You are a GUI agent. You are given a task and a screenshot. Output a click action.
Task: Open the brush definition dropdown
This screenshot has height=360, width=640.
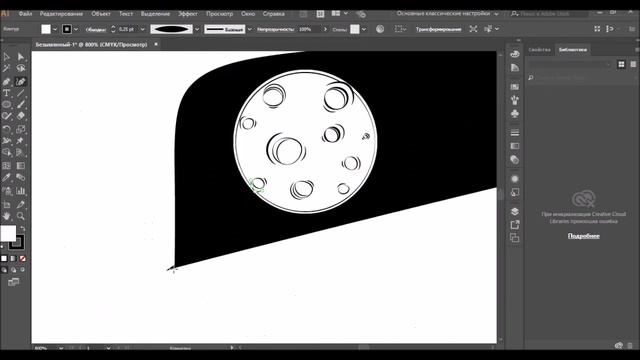250,29
